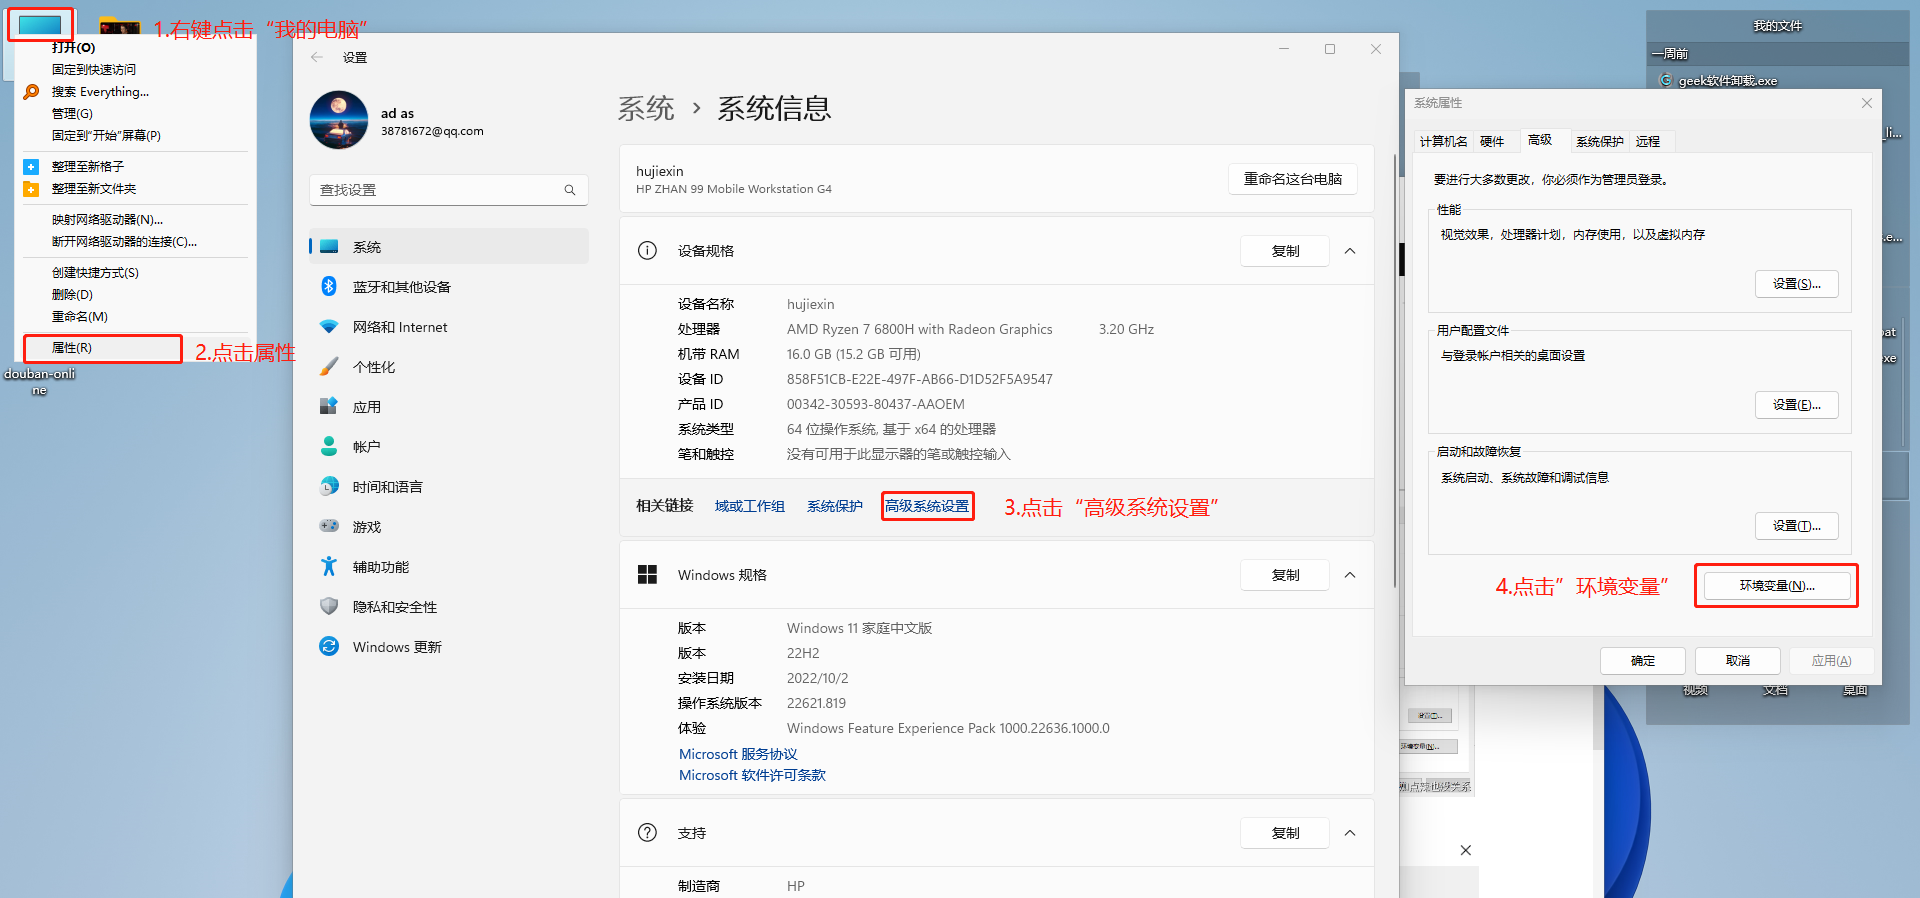This screenshot has width=1920, height=898.
Task: Open 环境变量(N) button
Action: click(1776, 586)
